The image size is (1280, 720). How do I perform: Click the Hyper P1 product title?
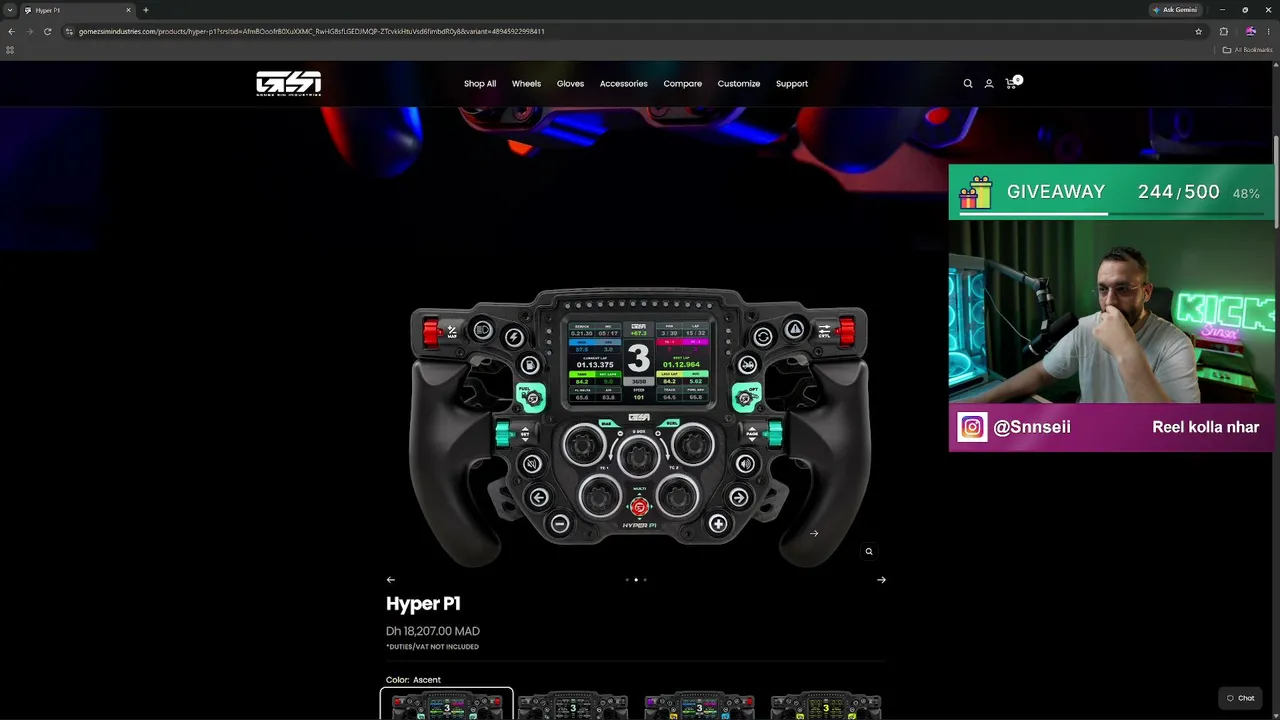tap(423, 604)
